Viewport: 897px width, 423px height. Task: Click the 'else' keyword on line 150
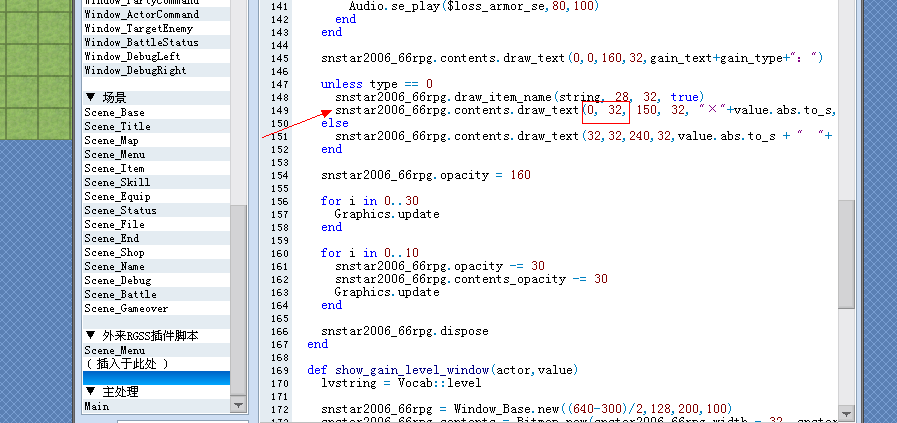(x=335, y=123)
